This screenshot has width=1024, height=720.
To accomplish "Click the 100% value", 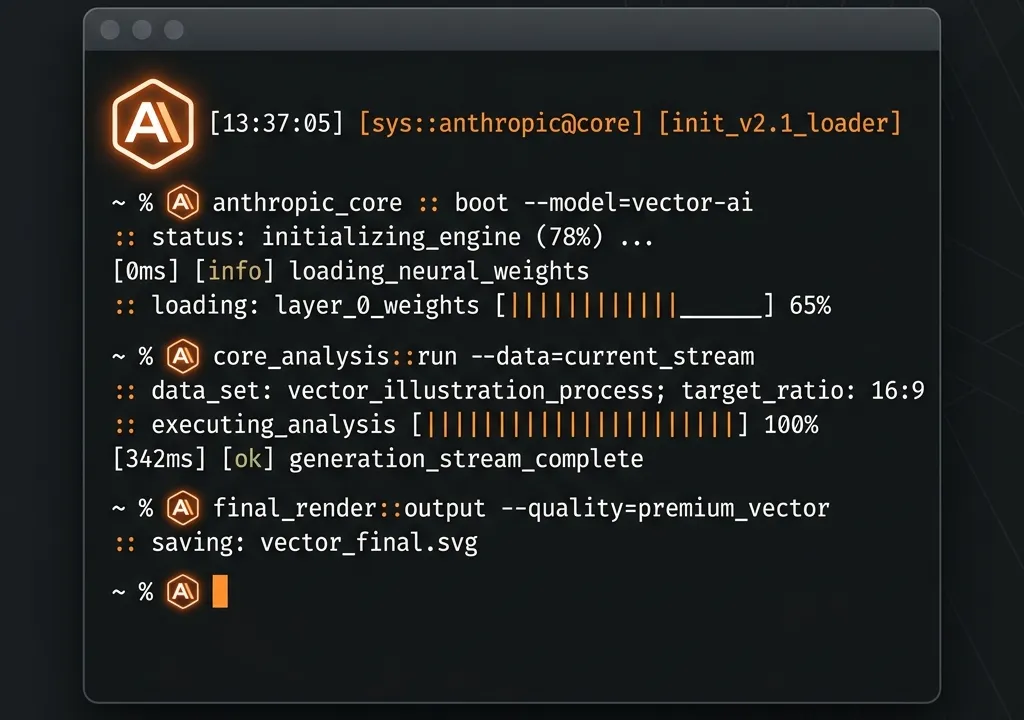I will click(791, 425).
